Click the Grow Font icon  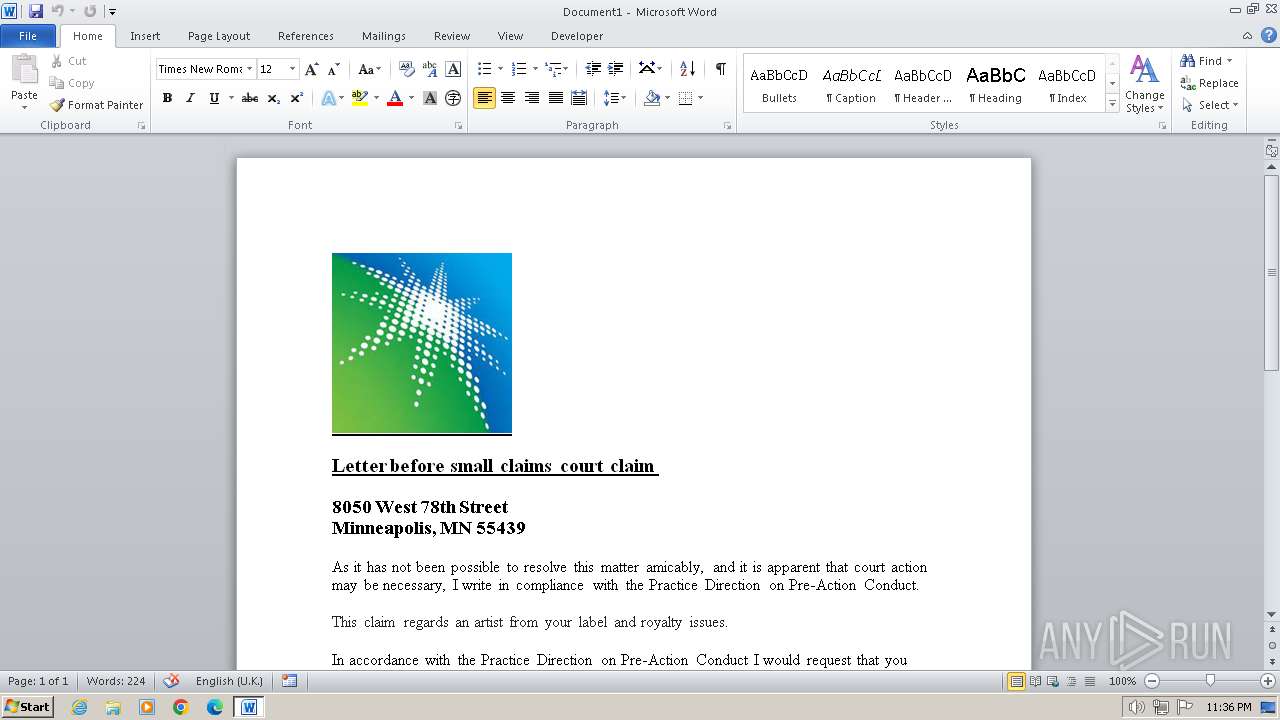pos(312,69)
